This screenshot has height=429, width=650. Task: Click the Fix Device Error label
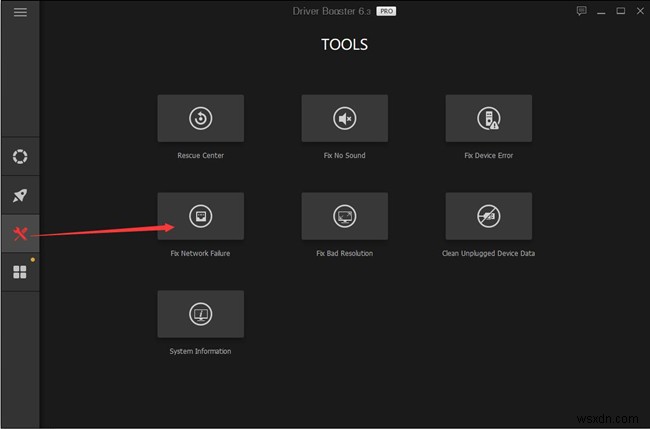pyautogui.click(x=489, y=155)
